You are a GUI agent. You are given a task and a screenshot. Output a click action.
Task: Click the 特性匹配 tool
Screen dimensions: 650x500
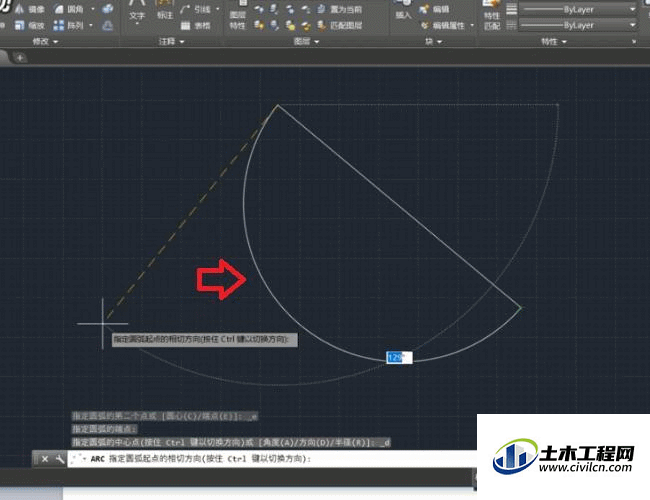492,17
